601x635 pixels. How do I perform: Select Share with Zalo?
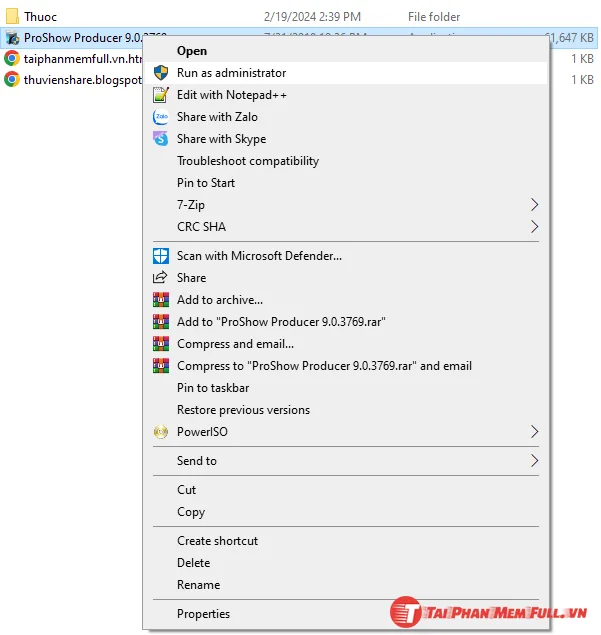(345, 117)
